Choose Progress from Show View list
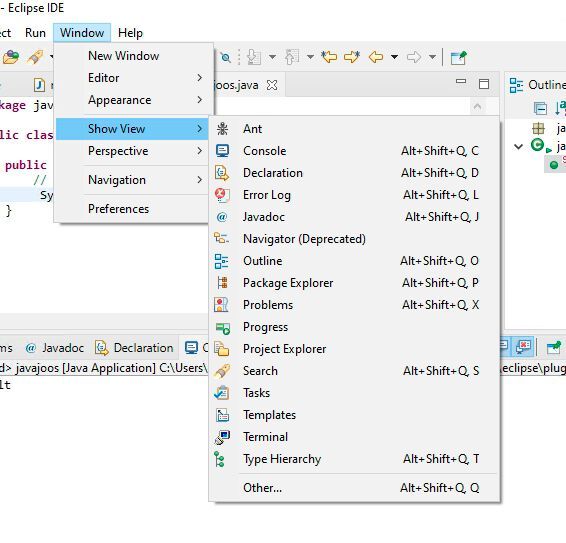The image size is (566, 543). pos(354,327)
